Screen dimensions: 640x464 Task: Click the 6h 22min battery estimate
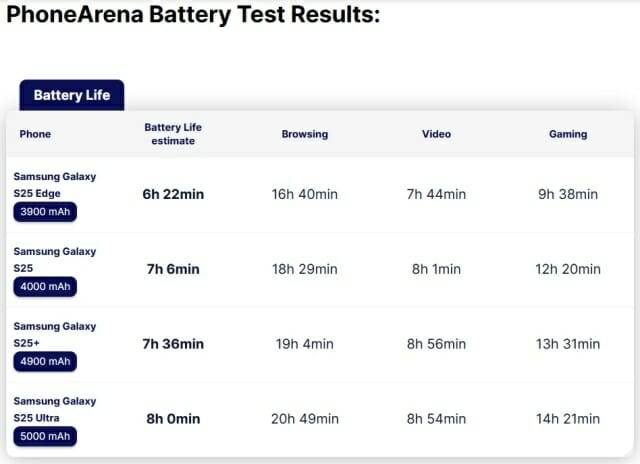pyautogui.click(x=173, y=194)
